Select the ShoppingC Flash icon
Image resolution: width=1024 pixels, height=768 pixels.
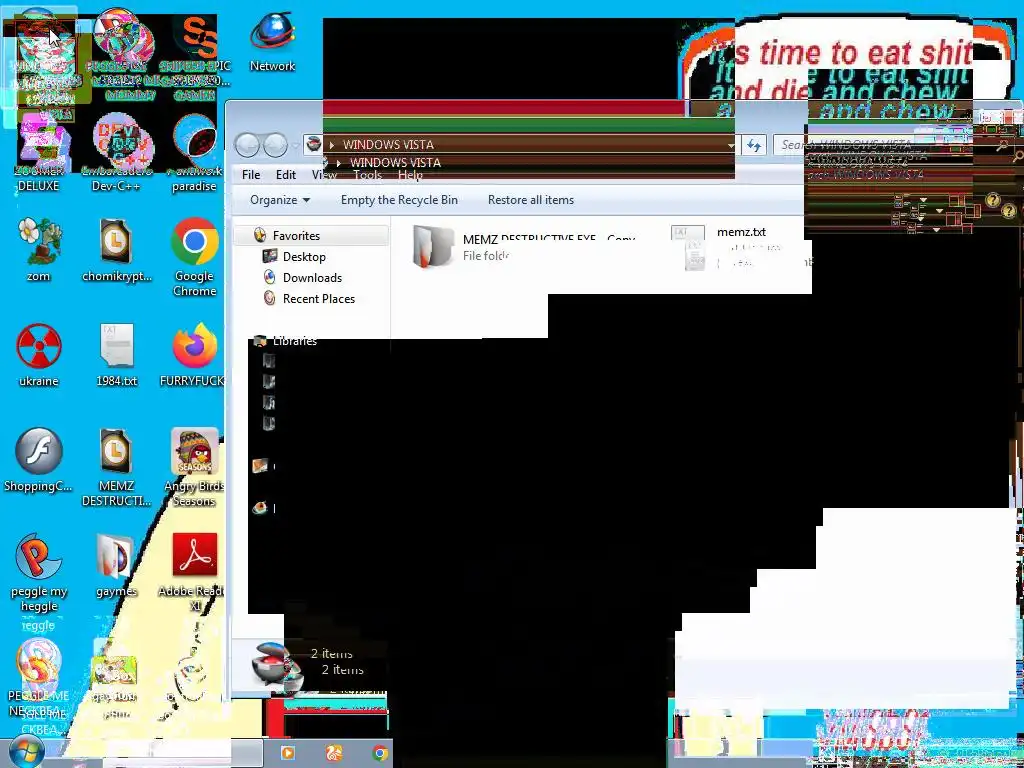[39, 460]
